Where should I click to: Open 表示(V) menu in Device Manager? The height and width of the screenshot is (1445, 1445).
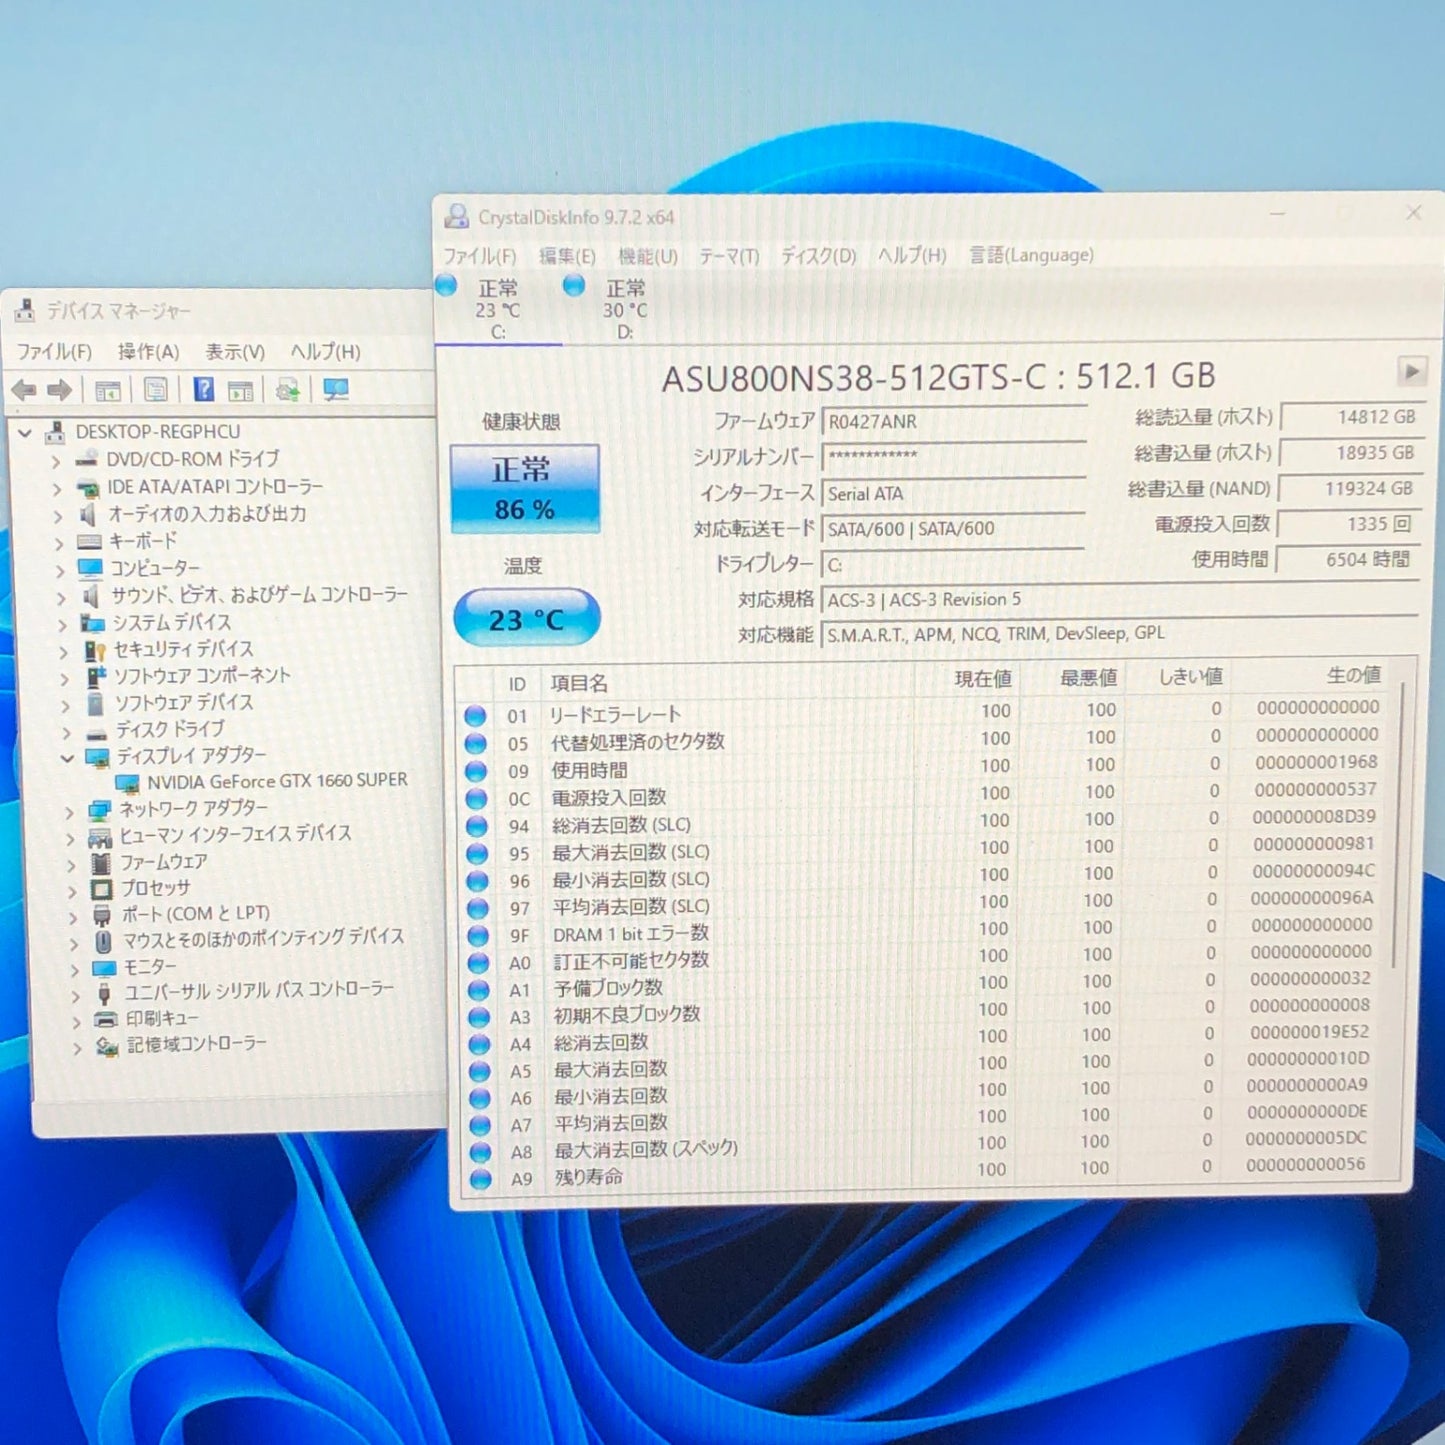(235, 352)
